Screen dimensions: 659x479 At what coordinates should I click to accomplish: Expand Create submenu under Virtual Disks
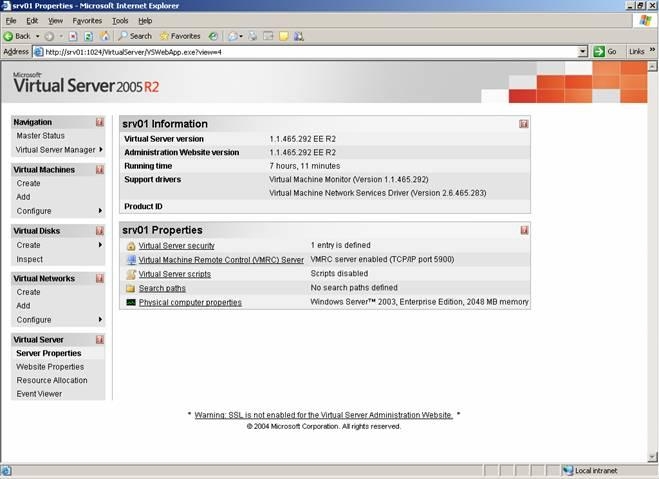pos(100,245)
